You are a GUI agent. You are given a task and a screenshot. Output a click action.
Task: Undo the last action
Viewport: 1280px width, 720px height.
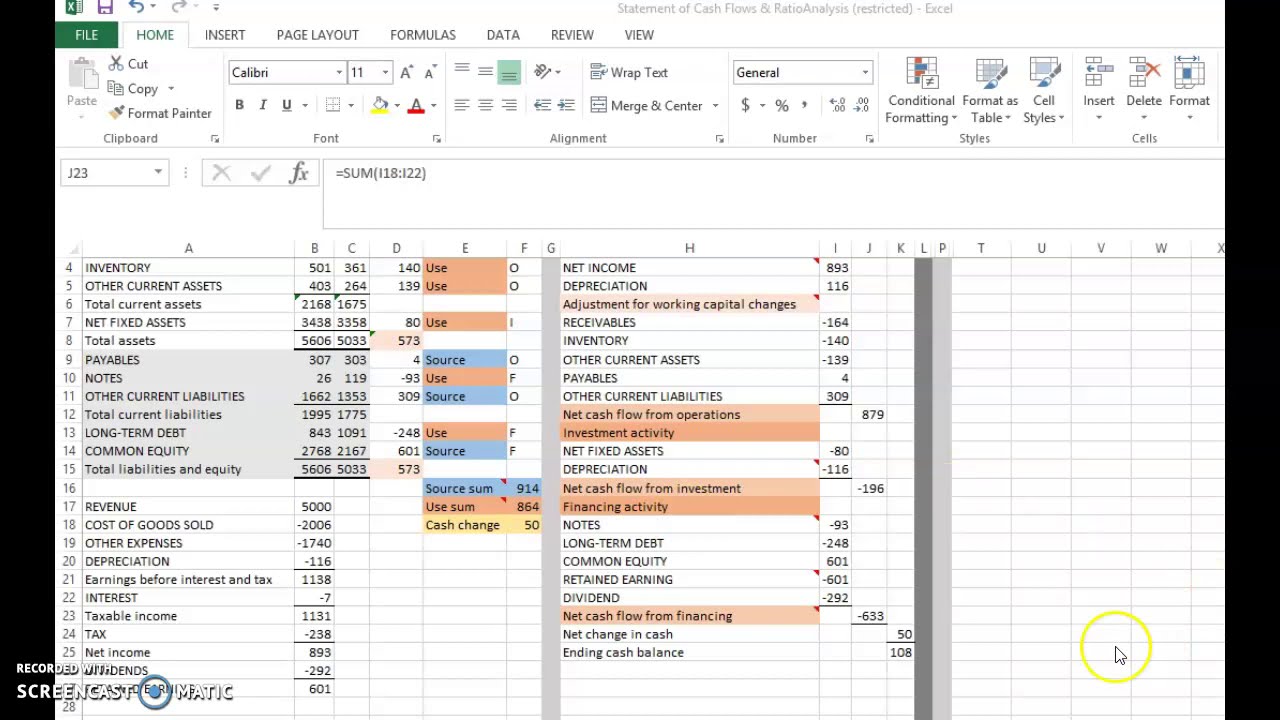tap(136, 8)
